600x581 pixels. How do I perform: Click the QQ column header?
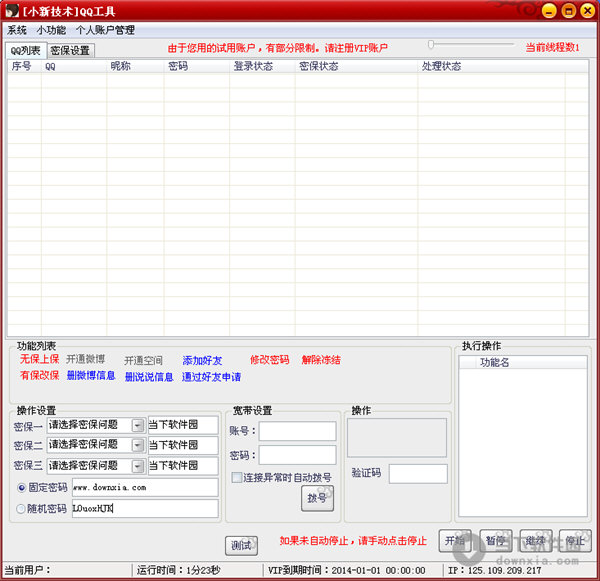[74, 66]
